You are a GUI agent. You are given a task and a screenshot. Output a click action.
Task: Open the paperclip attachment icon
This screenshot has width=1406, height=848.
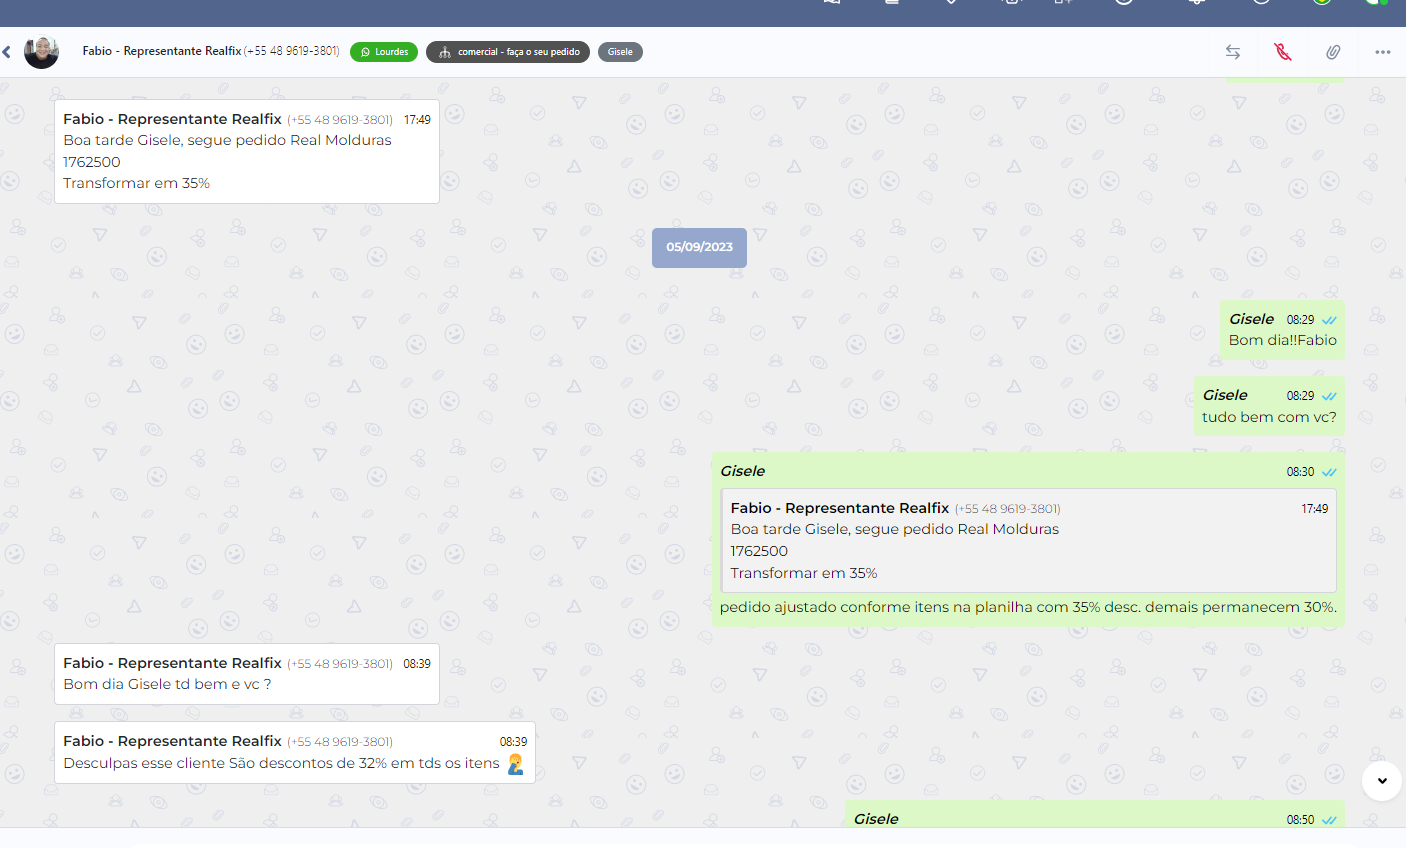pos(1333,52)
